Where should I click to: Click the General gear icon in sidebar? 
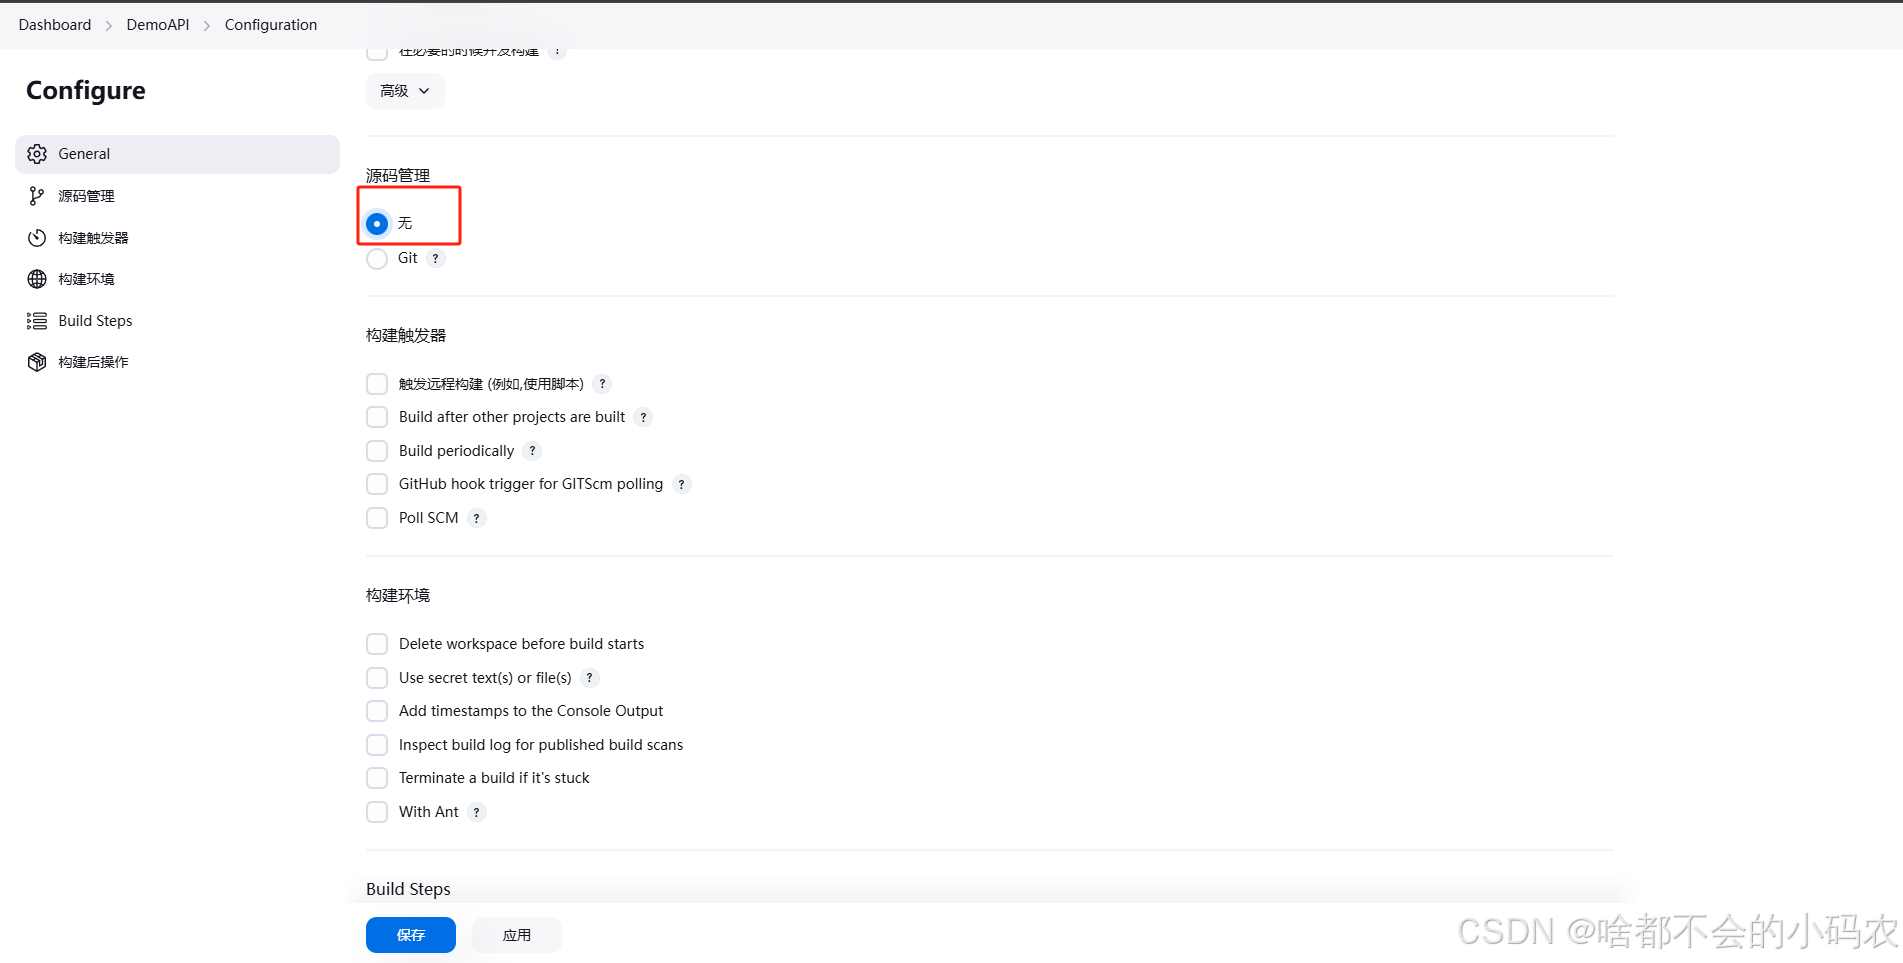coord(36,154)
